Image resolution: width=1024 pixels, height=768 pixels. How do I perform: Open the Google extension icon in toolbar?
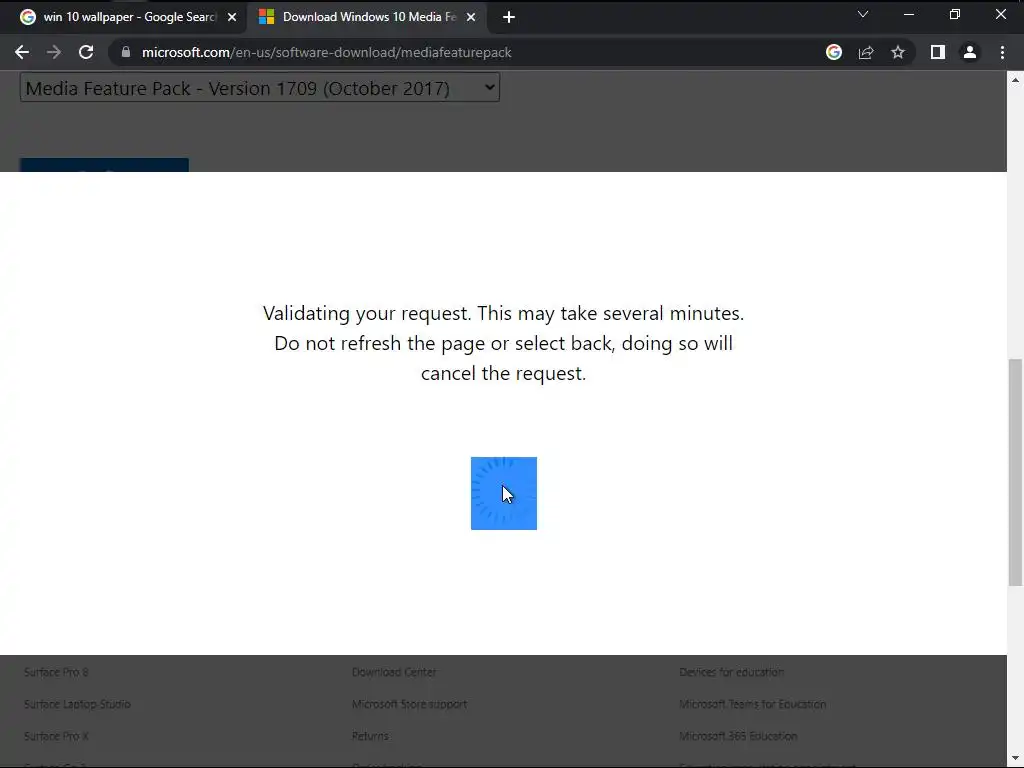(x=833, y=52)
